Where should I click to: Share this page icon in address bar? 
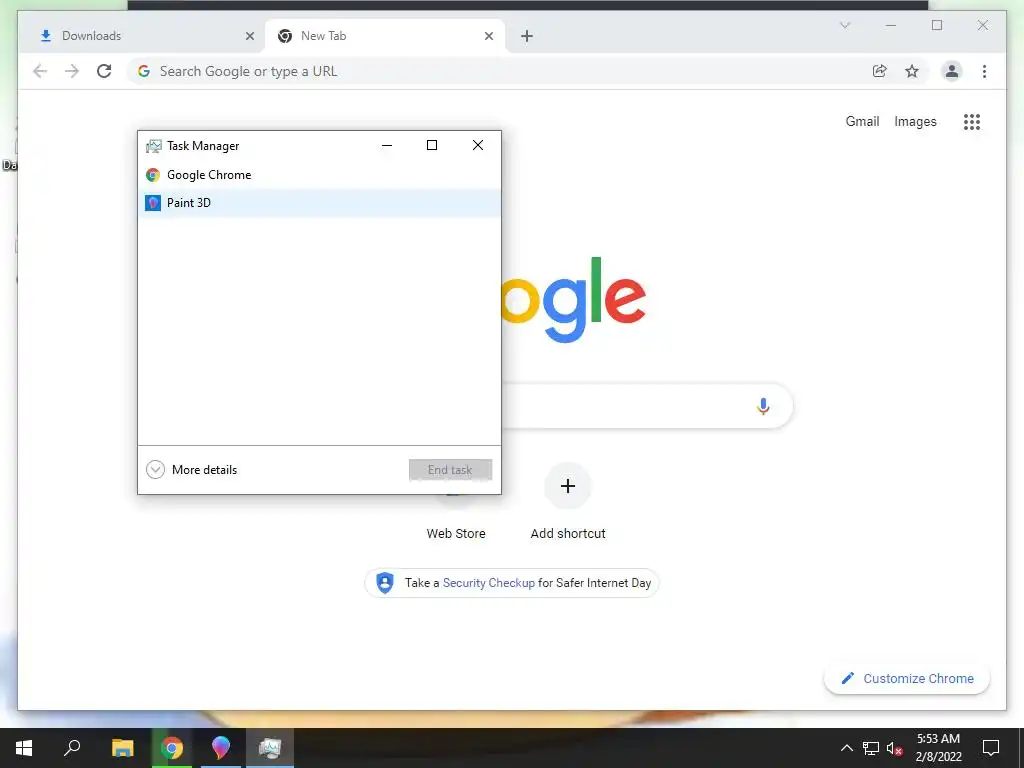[880, 71]
